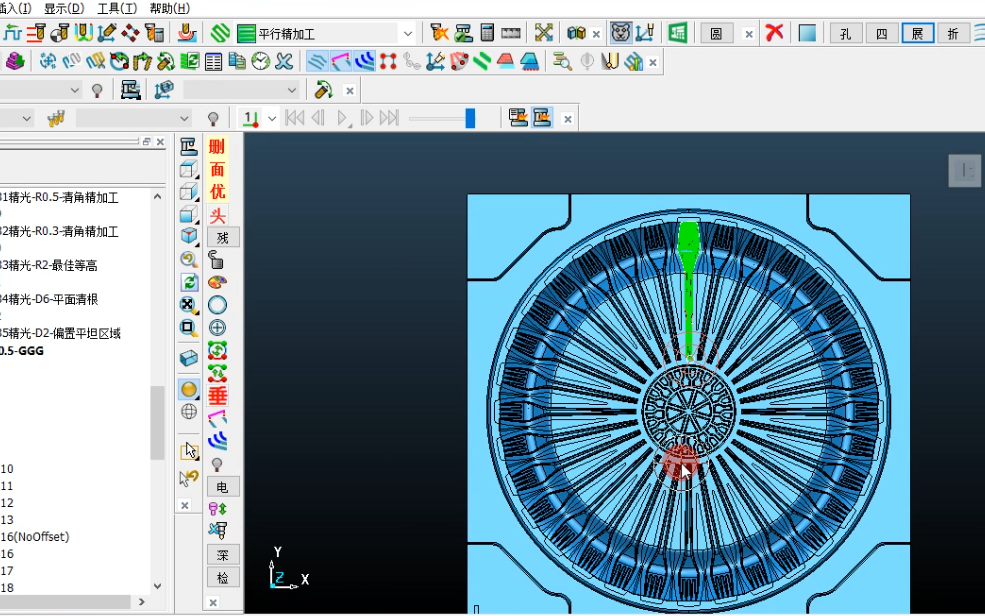Viewport: 985px width, 616px height.
Task: Toggle the wireframe globe view mode
Action: [188, 412]
